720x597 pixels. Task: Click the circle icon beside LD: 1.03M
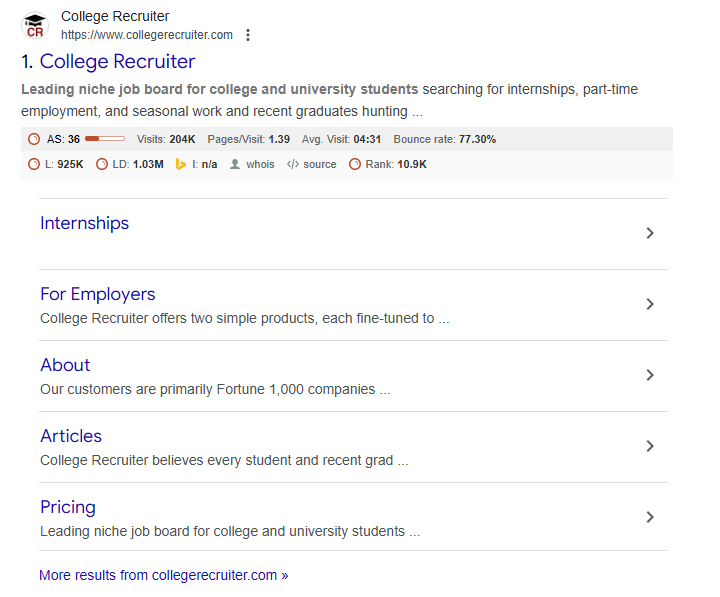[101, 164]
